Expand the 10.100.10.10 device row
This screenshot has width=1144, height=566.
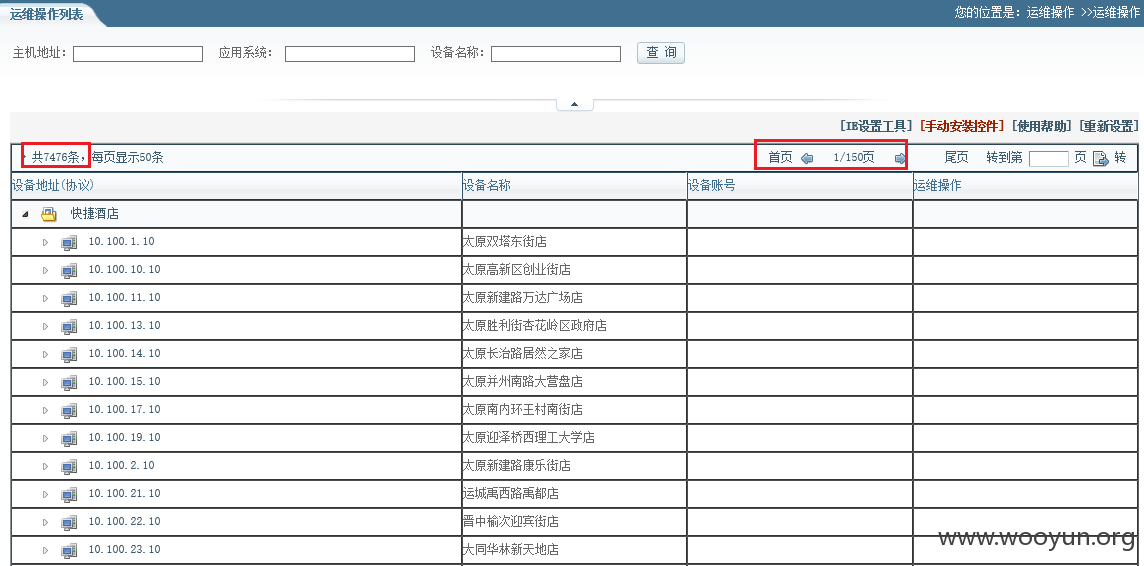(45, 271)
